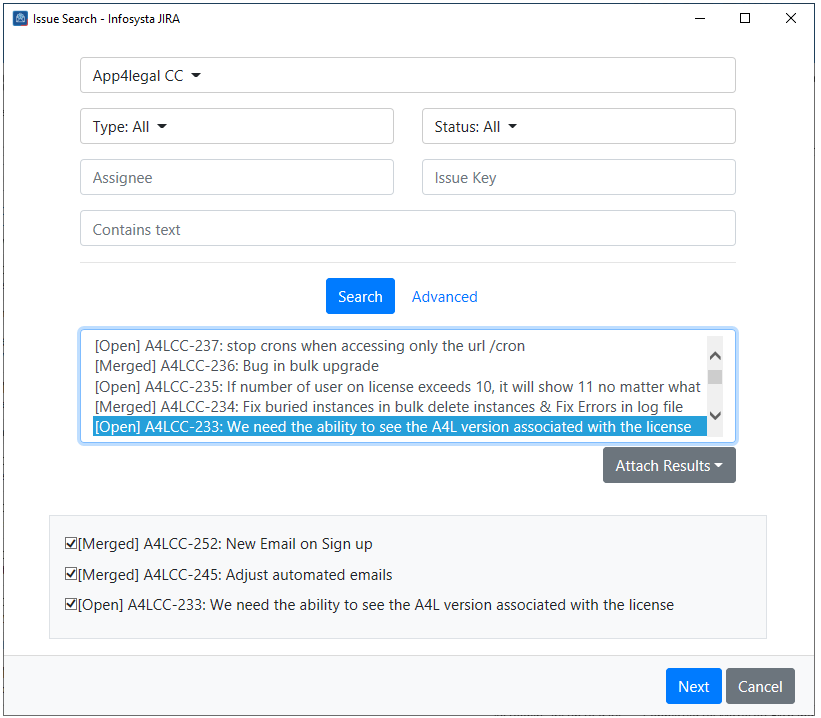
Task: Select A4LCC-237 stop crons result in list
Action: click(310, 346)
